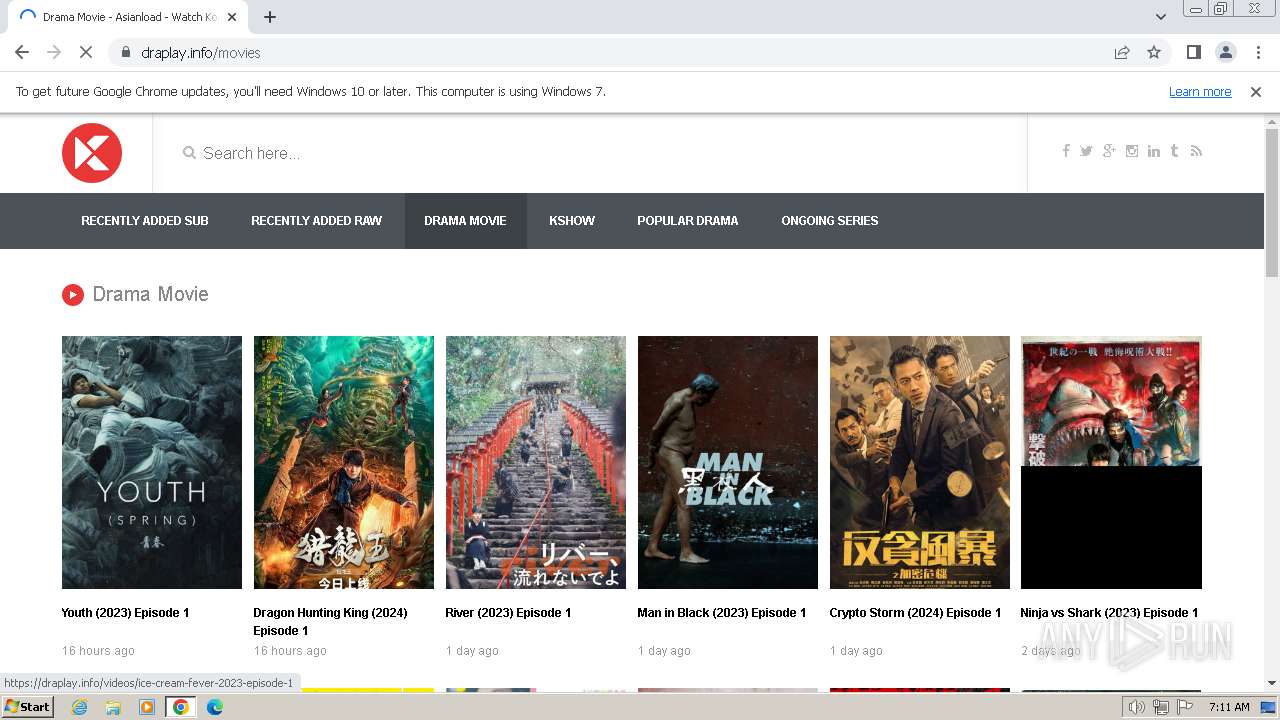
Task: Click the scrollbar down arrow
Action: tap(1272, 683)
